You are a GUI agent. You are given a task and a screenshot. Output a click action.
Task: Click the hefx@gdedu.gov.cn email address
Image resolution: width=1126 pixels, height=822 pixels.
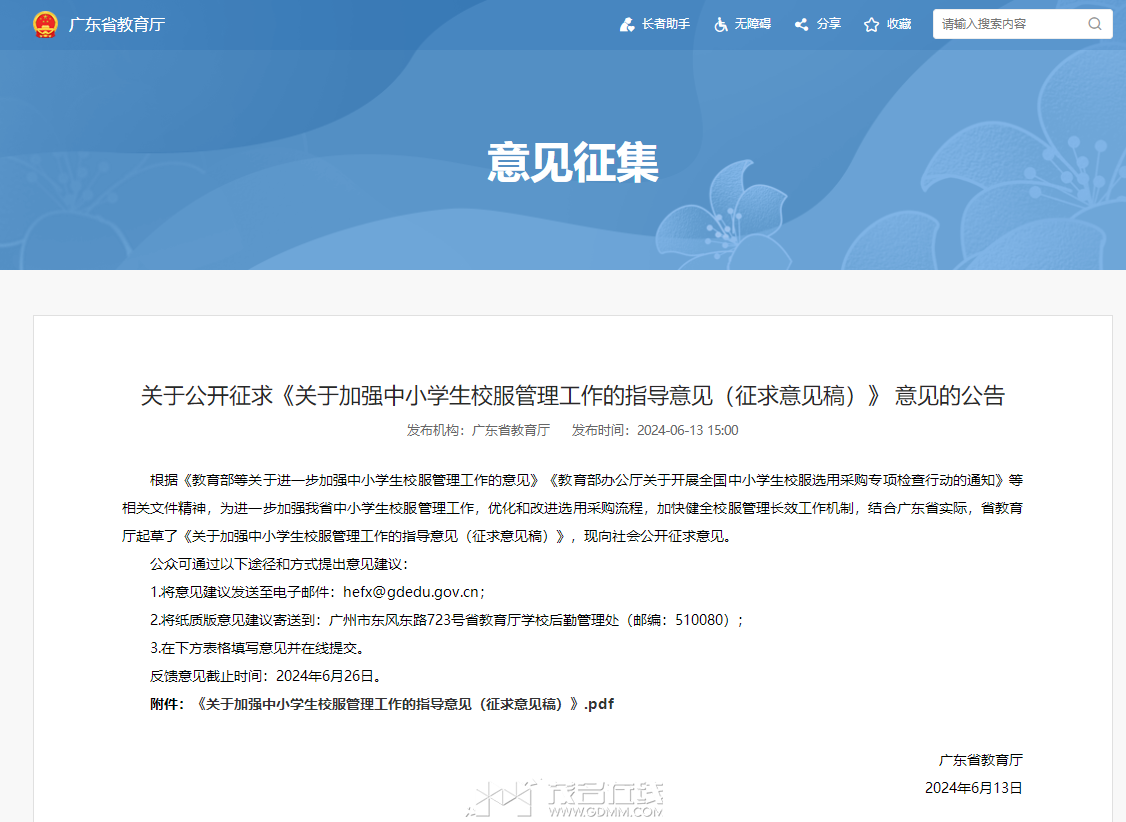pyautogui.click(x=411, y=592)
